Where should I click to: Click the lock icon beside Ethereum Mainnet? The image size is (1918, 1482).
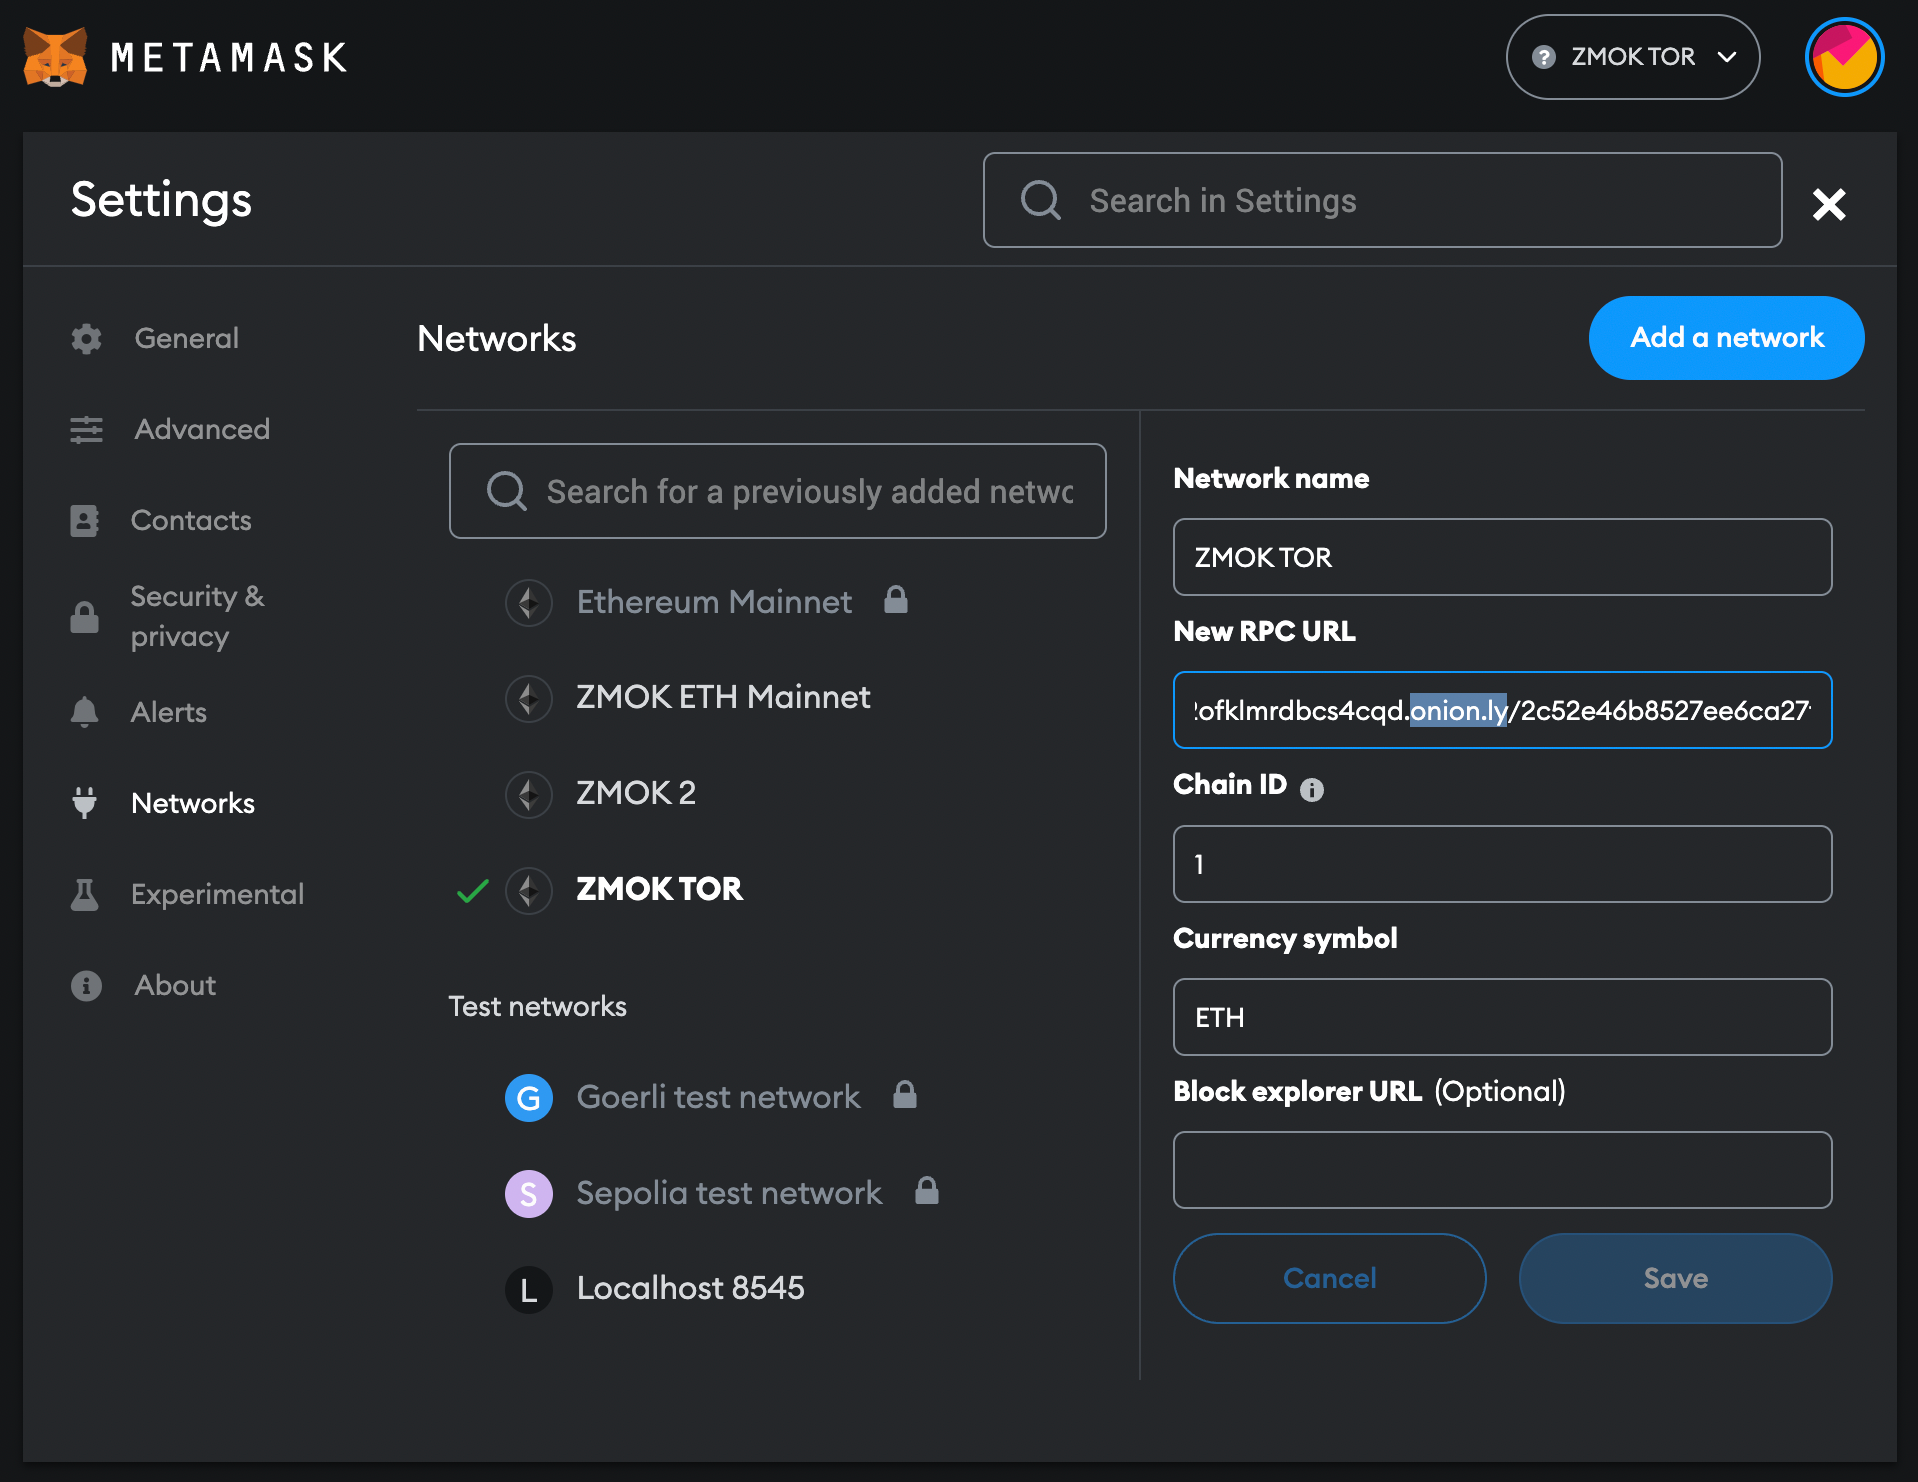[x=896, y=599]
